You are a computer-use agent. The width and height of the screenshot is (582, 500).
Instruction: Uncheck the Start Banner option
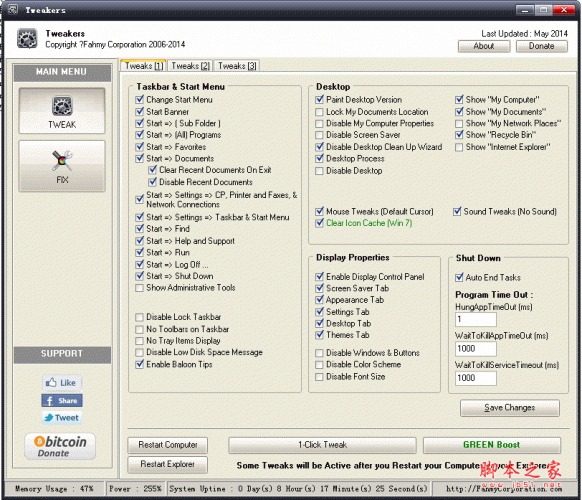(140, 111)
